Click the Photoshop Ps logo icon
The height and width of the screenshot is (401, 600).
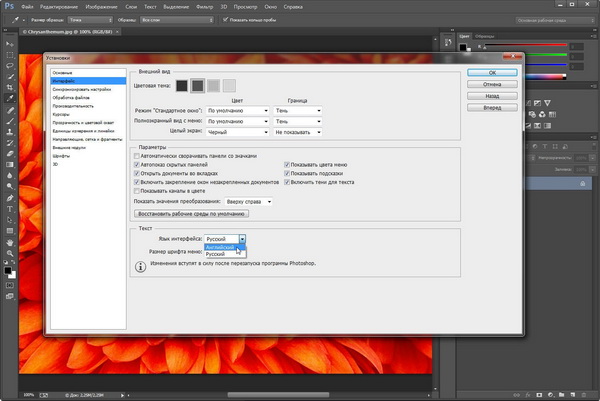click(x=8, y=5)
